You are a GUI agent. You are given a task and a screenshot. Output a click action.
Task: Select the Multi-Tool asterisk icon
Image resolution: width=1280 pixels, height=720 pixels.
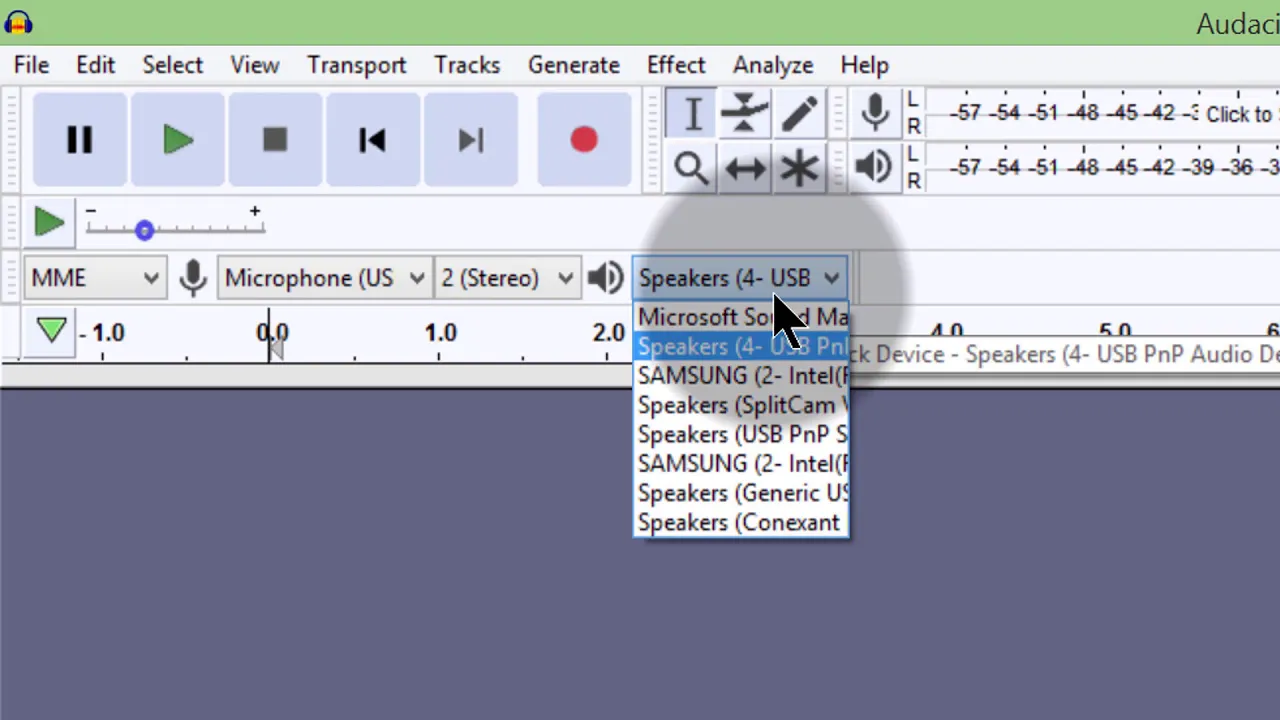799,167
